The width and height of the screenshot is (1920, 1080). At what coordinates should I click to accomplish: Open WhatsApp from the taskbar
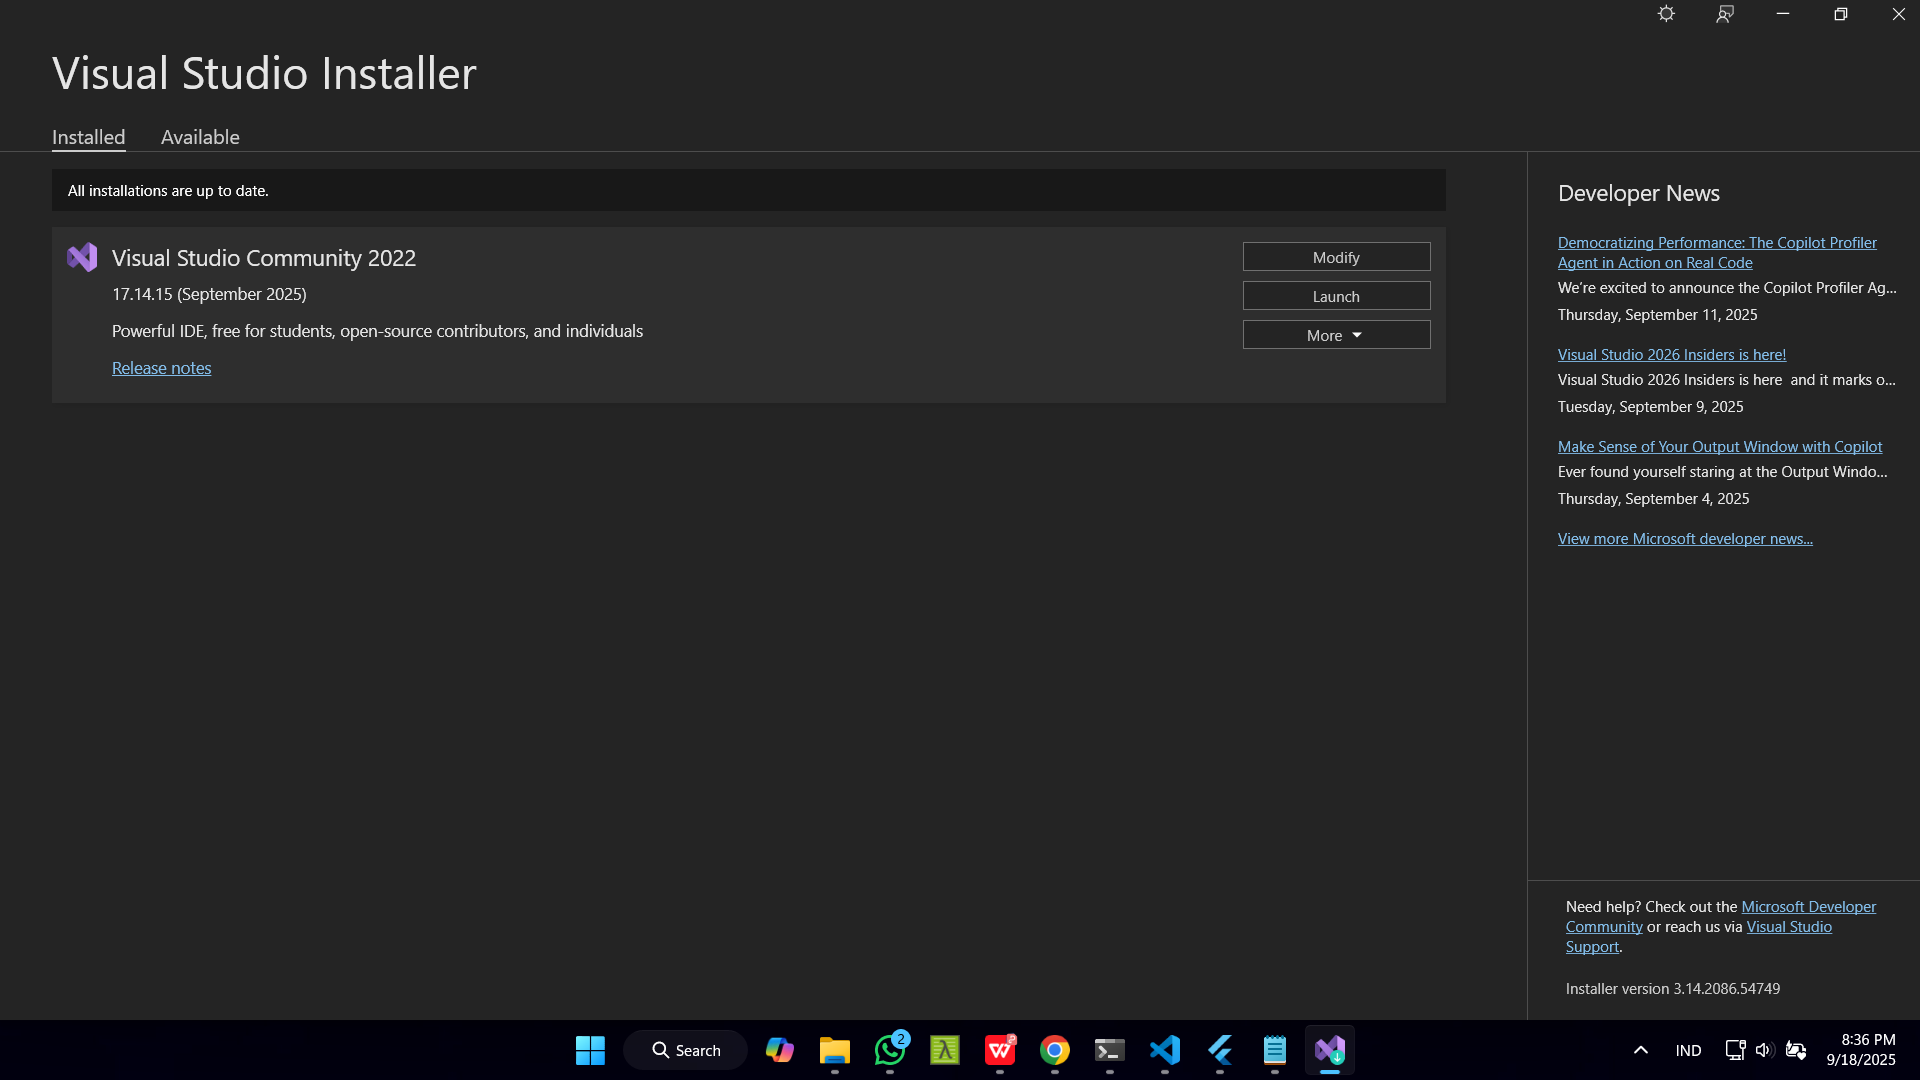point(890,1050)
